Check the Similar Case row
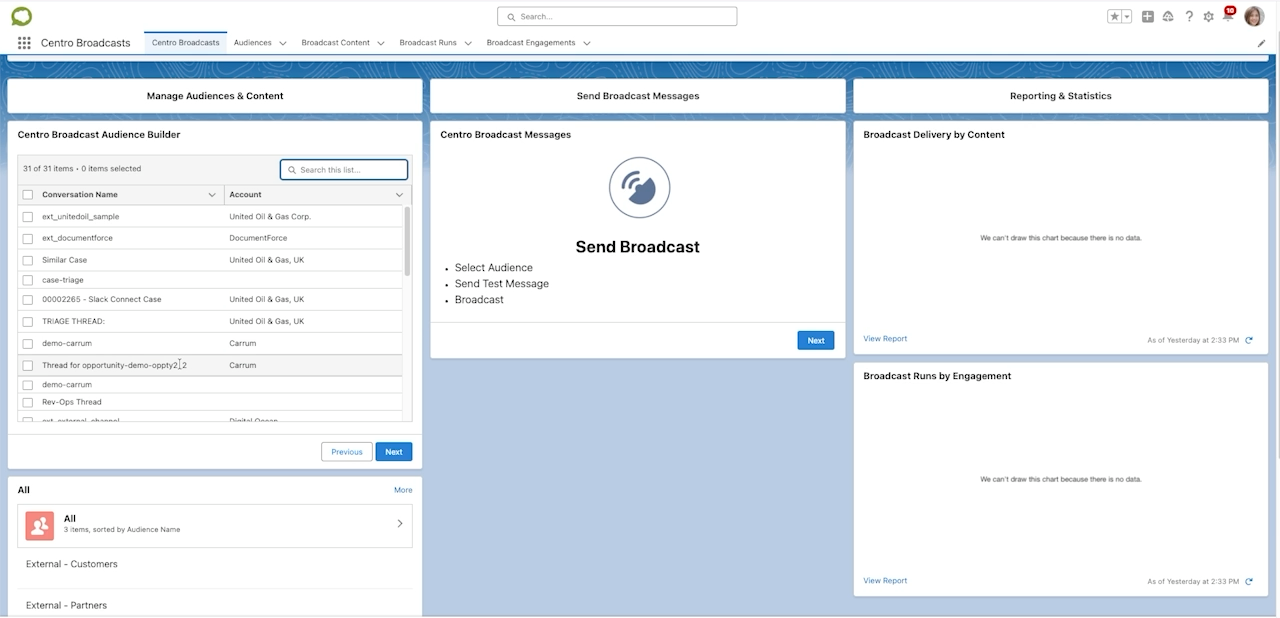 pyautogui.click(x=28, y=260)
